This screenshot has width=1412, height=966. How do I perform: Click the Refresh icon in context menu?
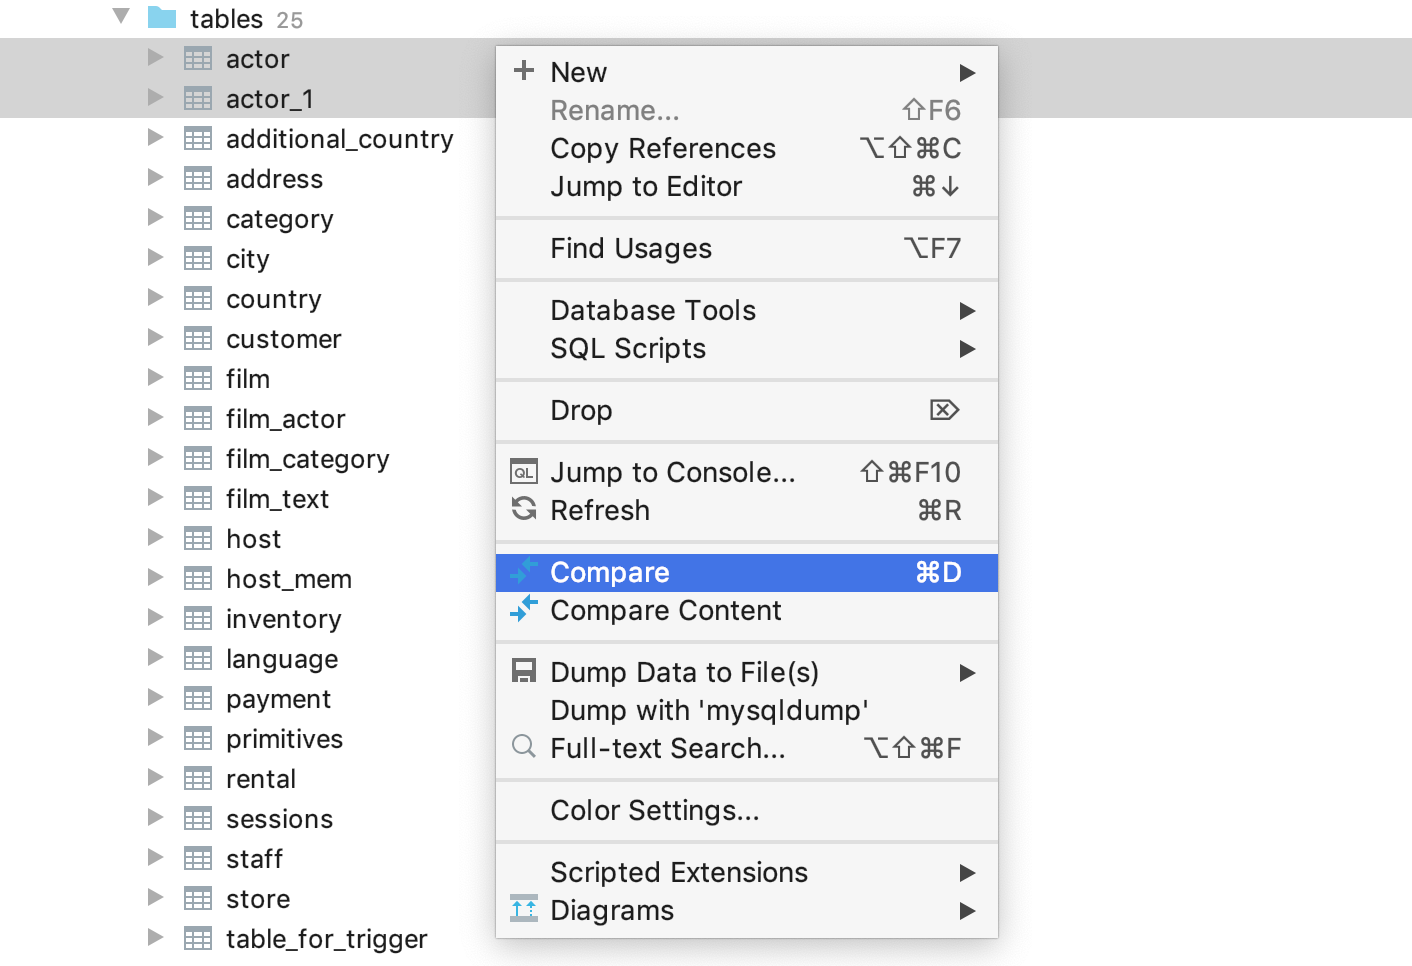(524, 510)
